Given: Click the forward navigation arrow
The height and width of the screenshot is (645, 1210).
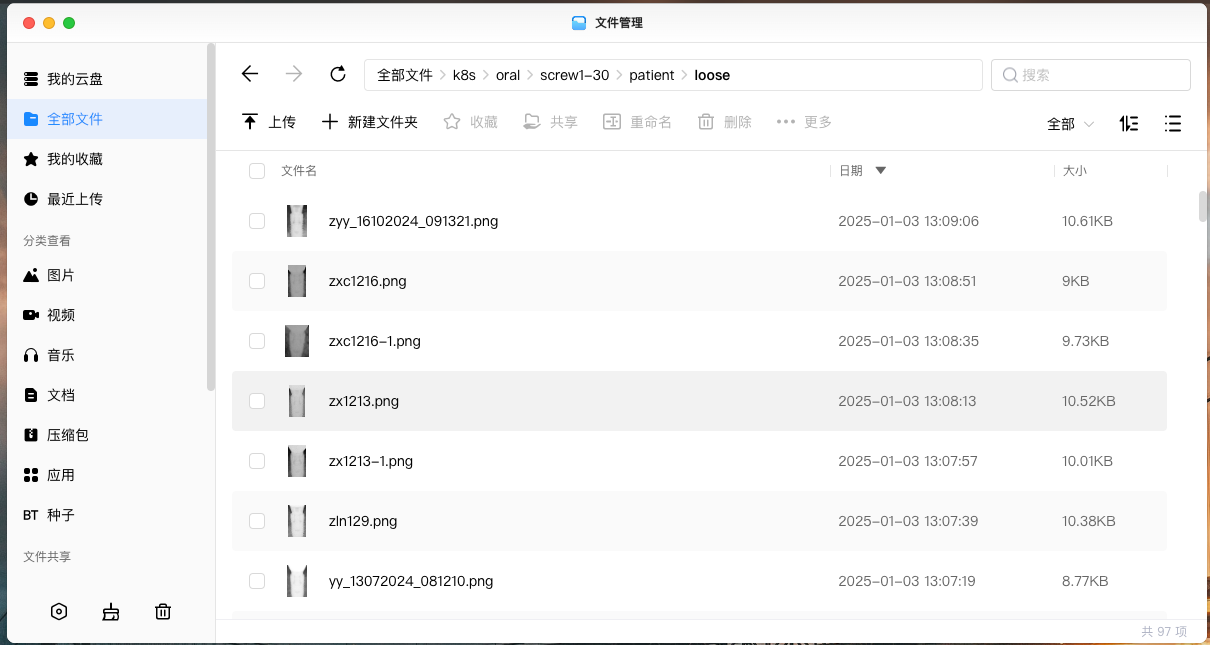Looking at the screenshot, I should 294,74.
